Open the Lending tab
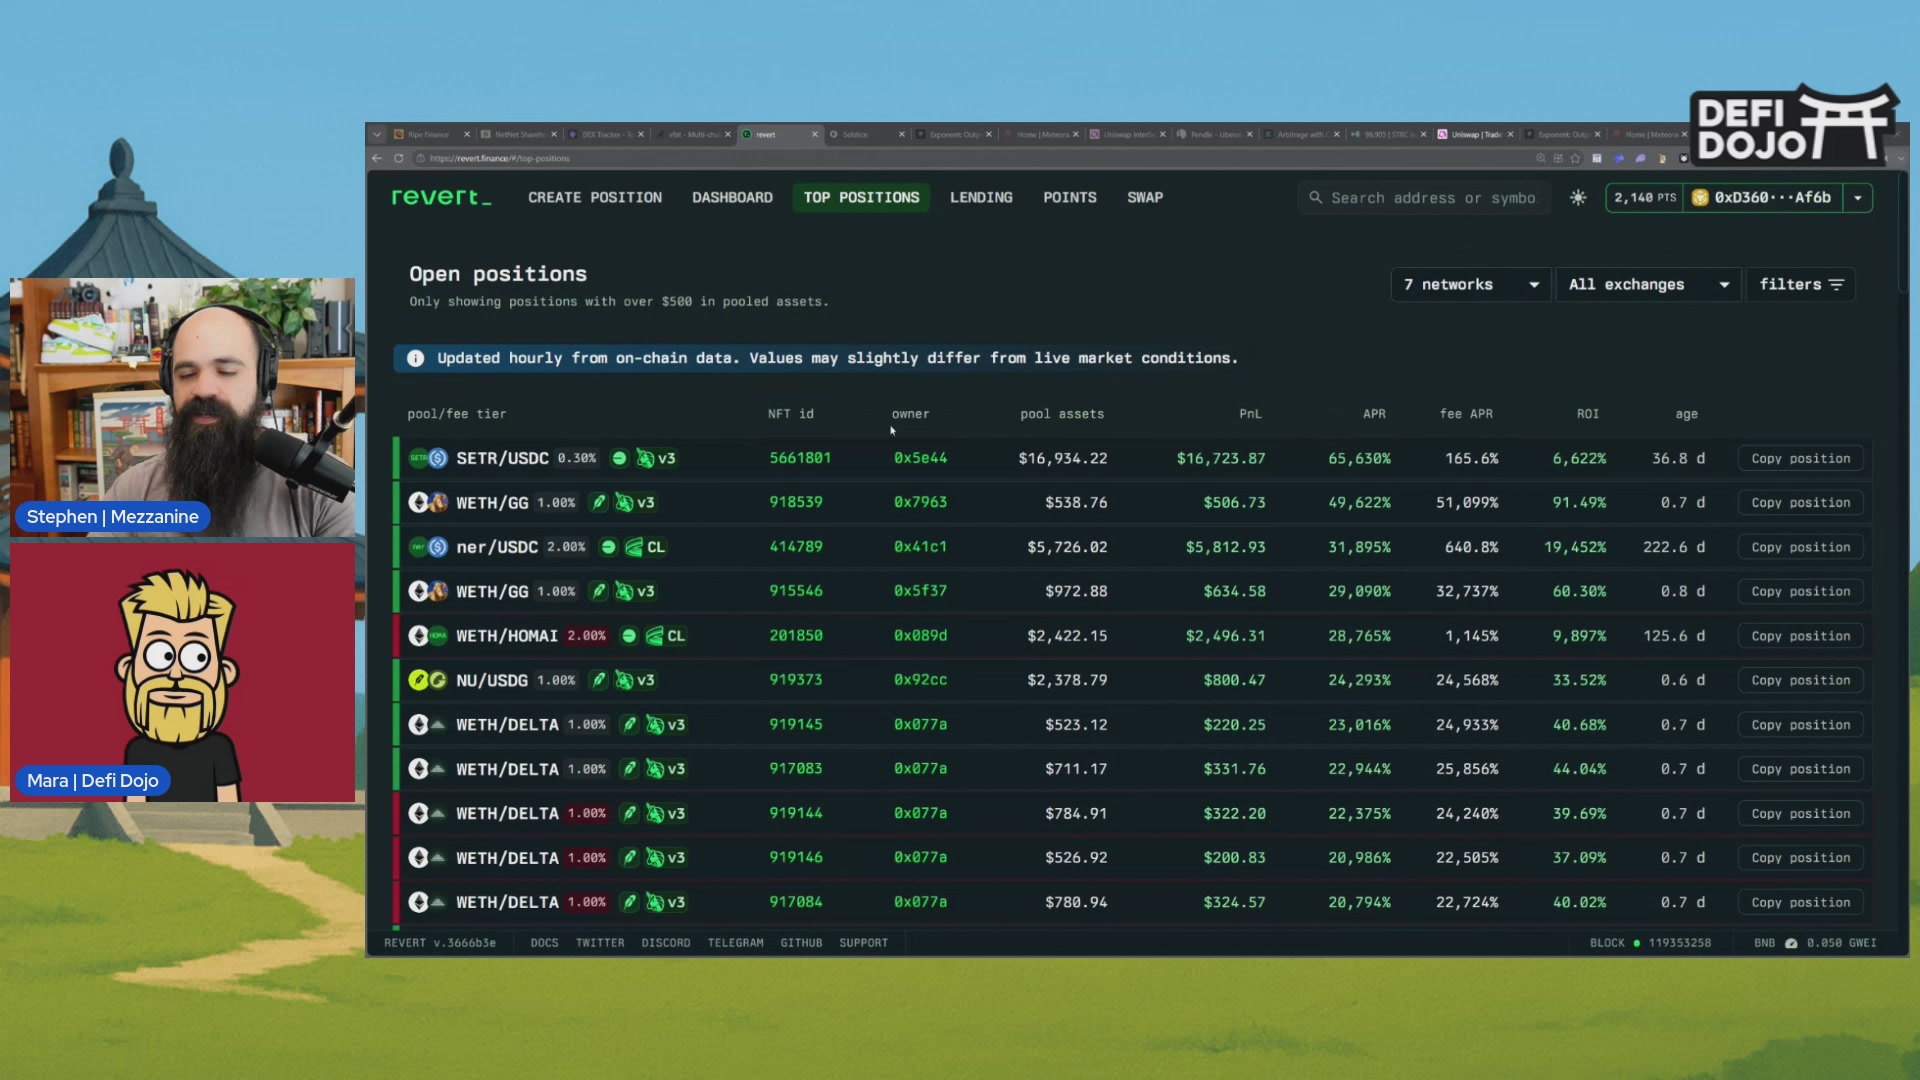 tap(981, 198)
